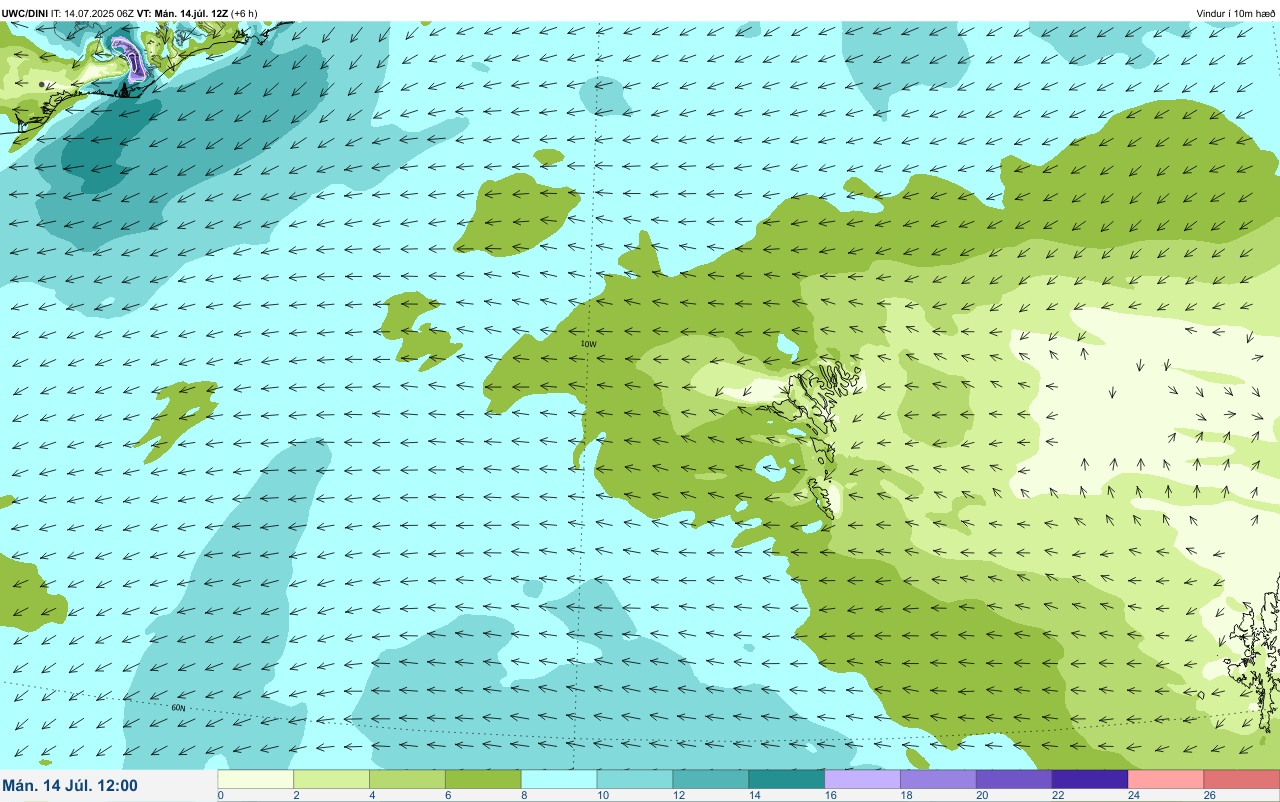Viewport: 1280px width, 802px height.
Task: Click the 20–22 violet legend swatch
Action: click(x=1015, y=779)
